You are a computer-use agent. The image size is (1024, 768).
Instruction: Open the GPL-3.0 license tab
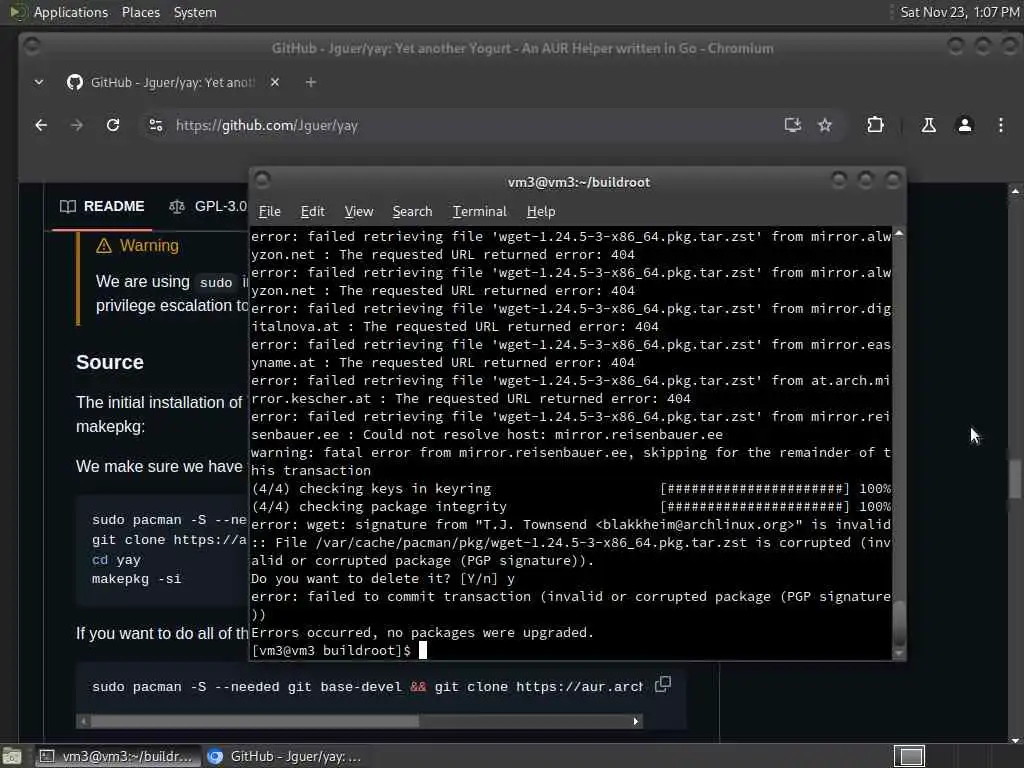coord(208,206)
